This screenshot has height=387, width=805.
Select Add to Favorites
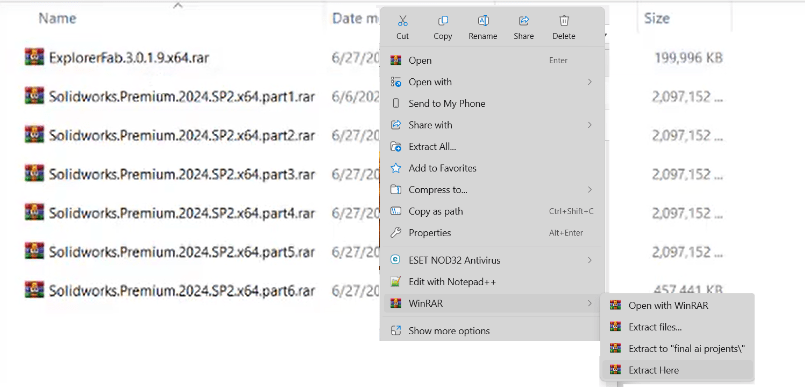point(493,168)
